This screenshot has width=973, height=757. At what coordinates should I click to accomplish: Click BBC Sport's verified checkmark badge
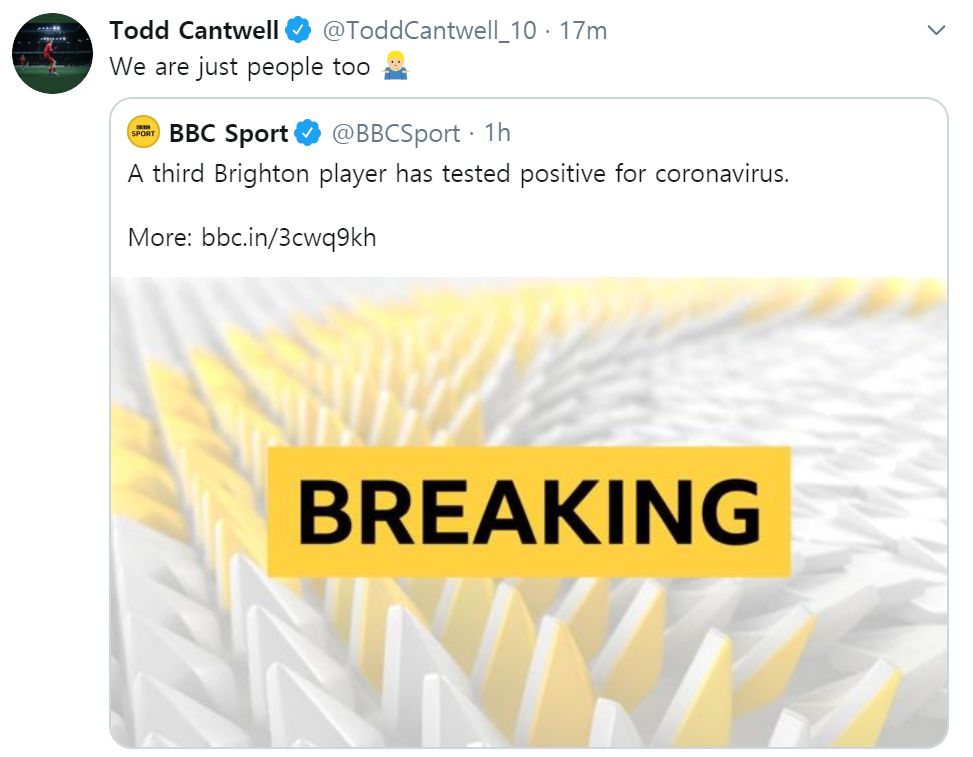(x=308, y=132)
